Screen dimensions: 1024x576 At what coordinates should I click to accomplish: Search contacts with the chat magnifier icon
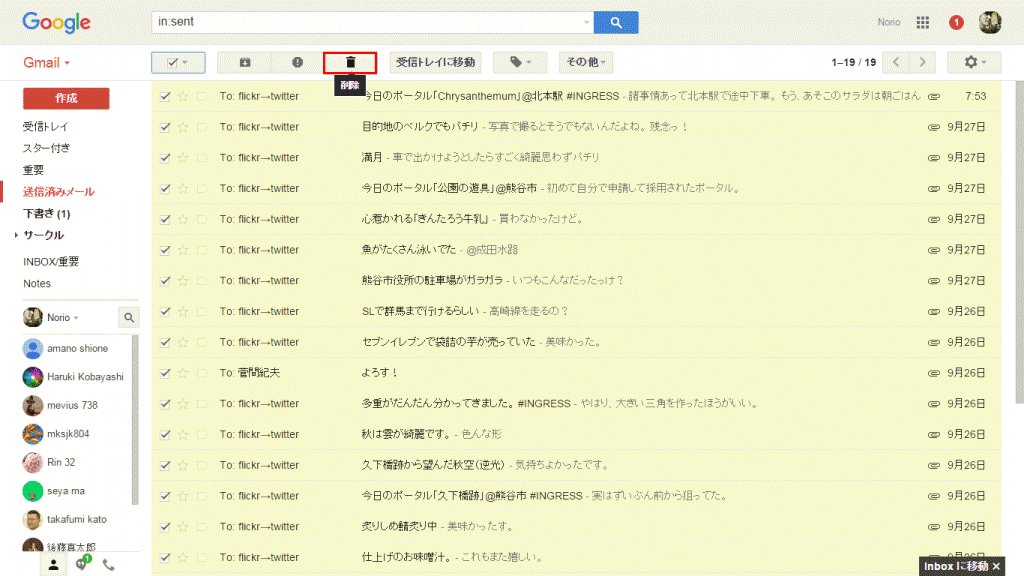(129, 317)
